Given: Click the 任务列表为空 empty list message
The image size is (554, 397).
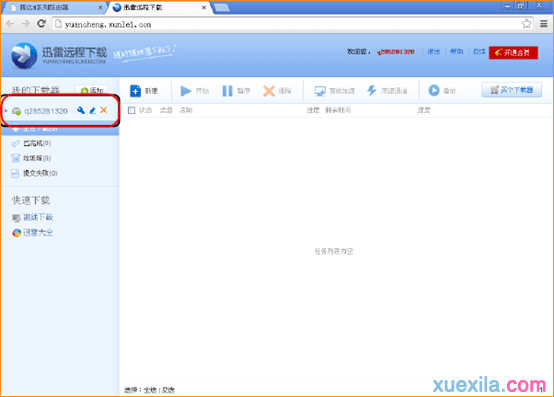Looking at the screenshot, I should point(334,251).
